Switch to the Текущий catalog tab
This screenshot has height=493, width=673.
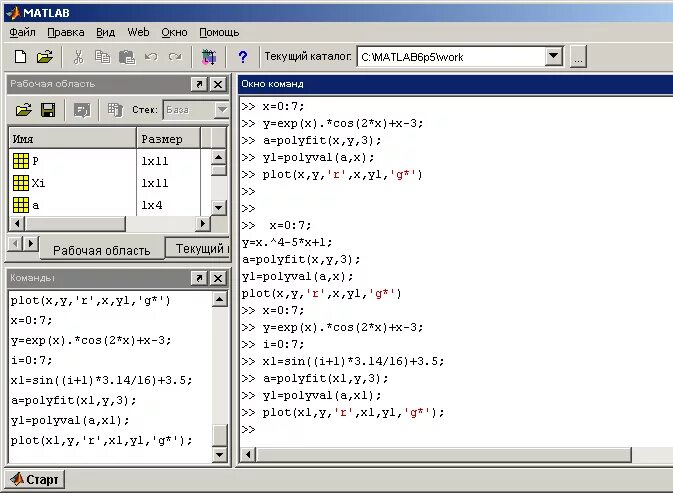point(198,248)
